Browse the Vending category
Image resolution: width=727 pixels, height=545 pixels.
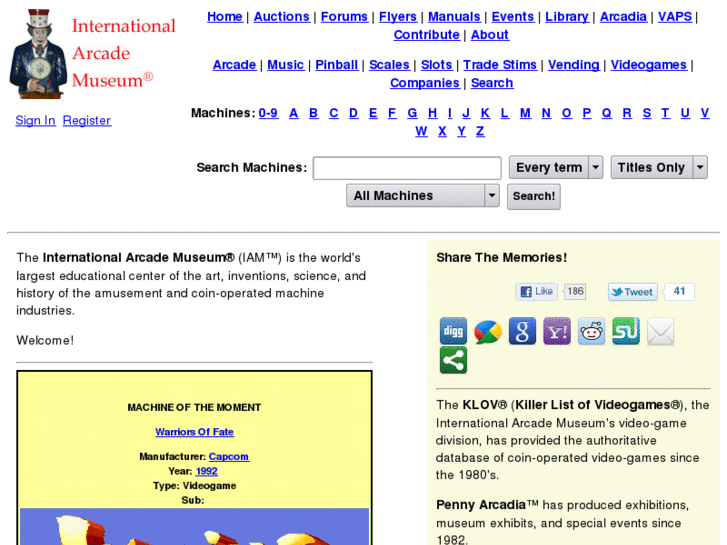[x=574, y=65]
